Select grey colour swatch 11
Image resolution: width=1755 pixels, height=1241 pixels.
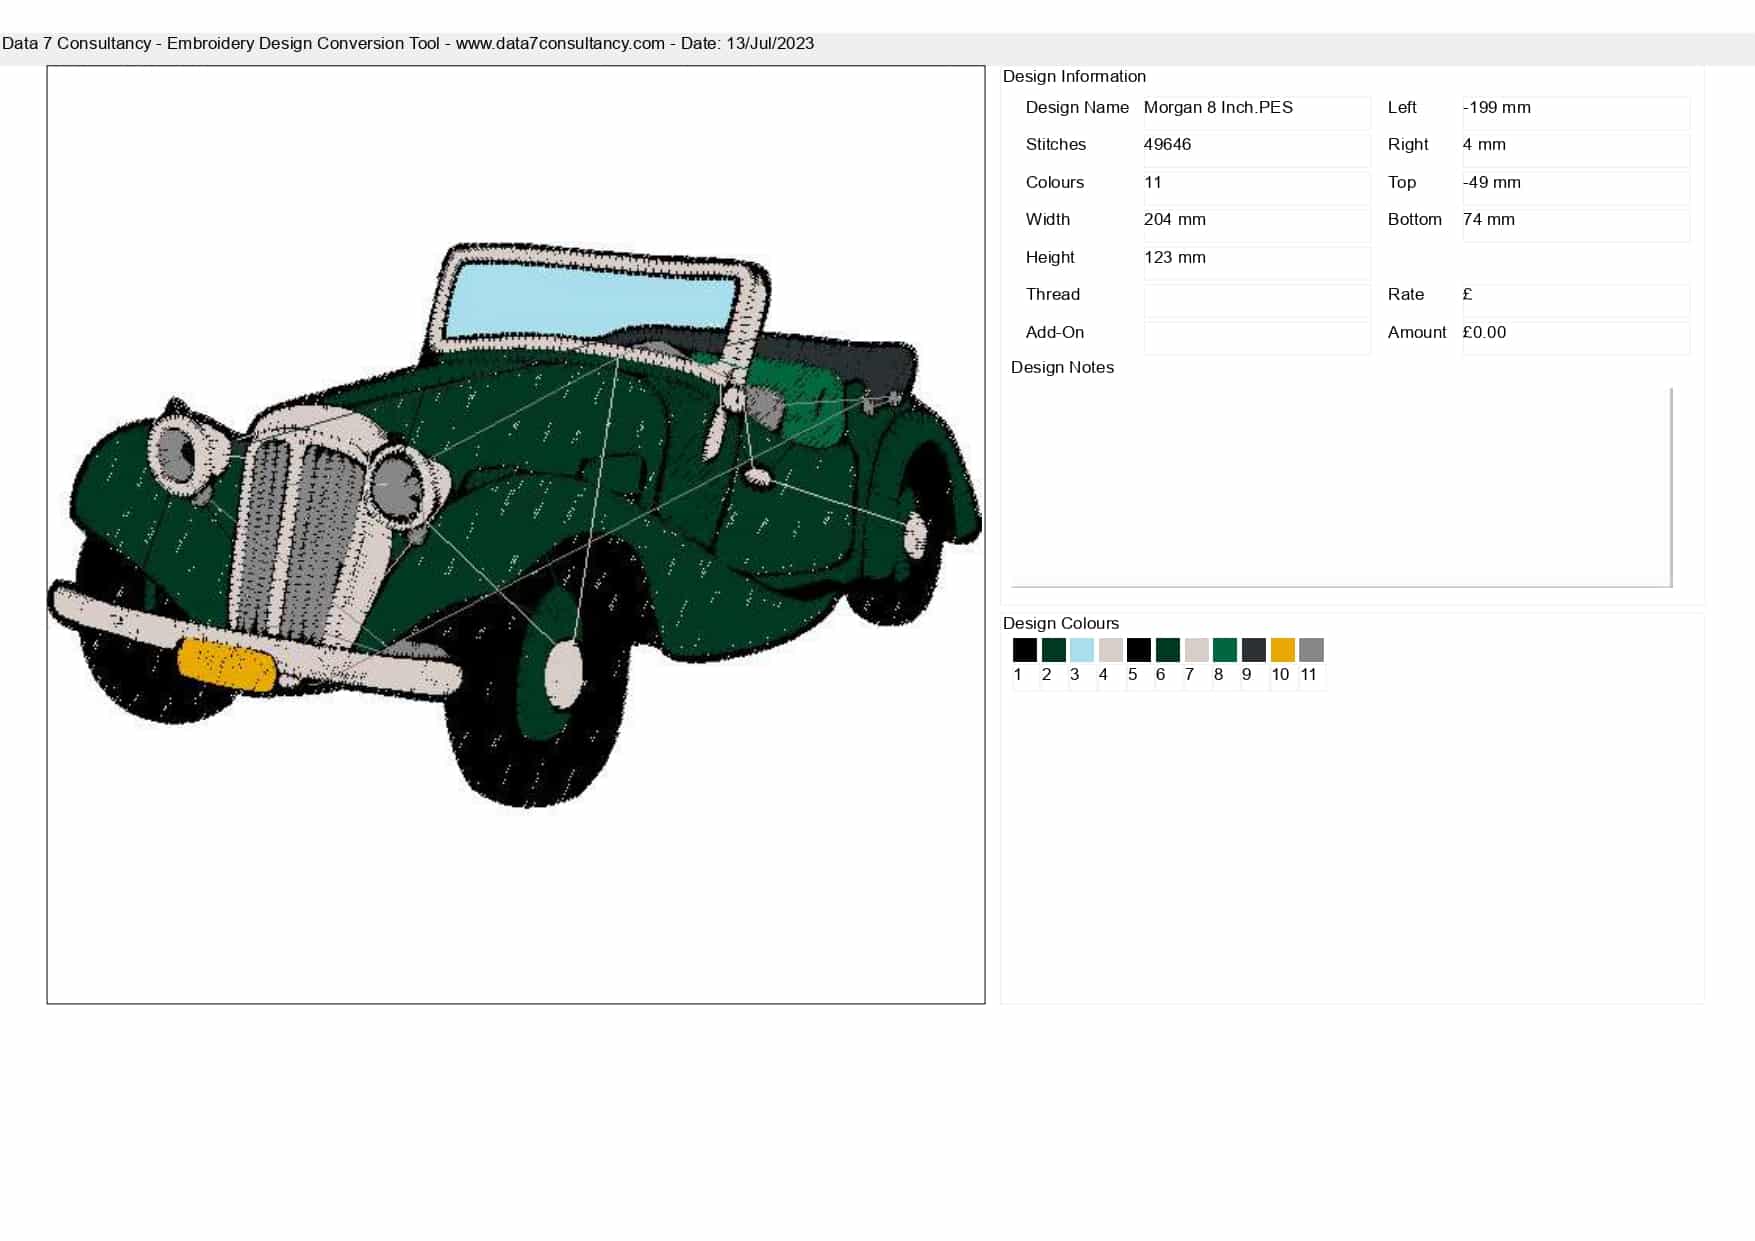[1311, 650]
